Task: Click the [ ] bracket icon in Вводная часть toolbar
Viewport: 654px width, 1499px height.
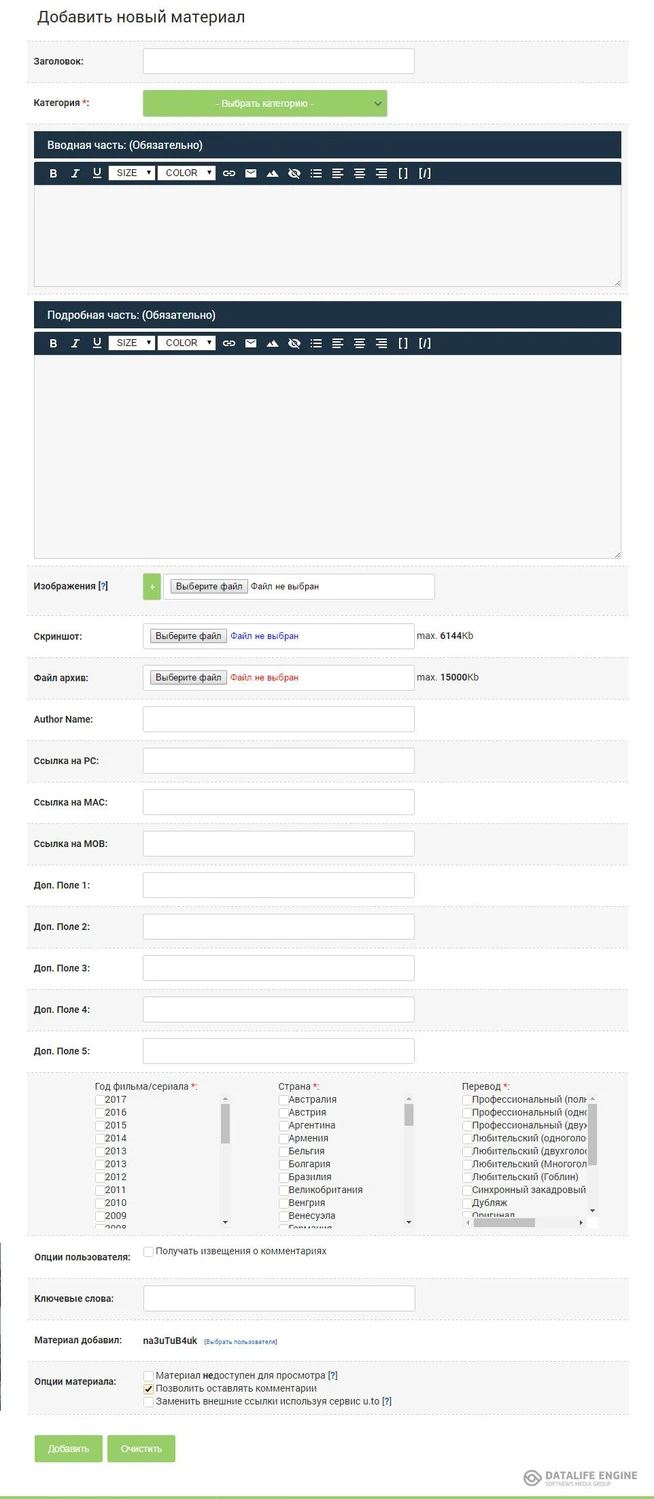Action: (x=403, y=173)
